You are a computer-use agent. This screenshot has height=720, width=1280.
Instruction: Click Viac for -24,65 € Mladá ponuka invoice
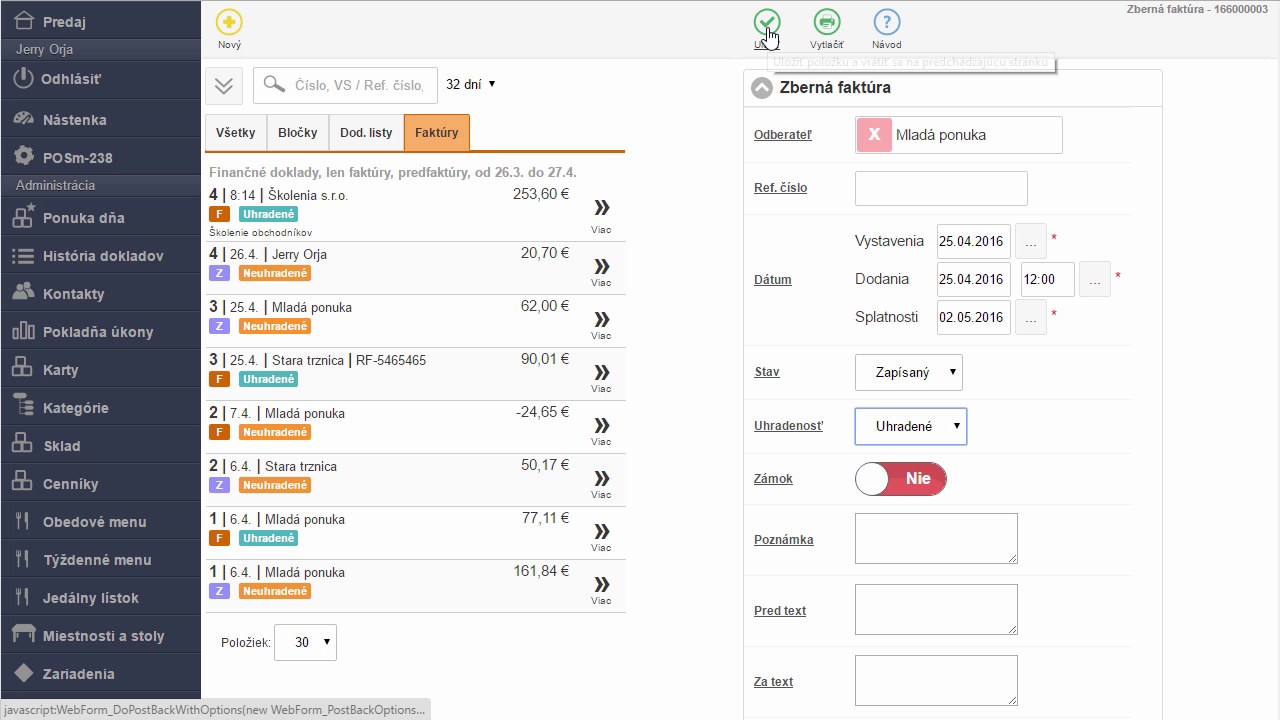[601, 431]
